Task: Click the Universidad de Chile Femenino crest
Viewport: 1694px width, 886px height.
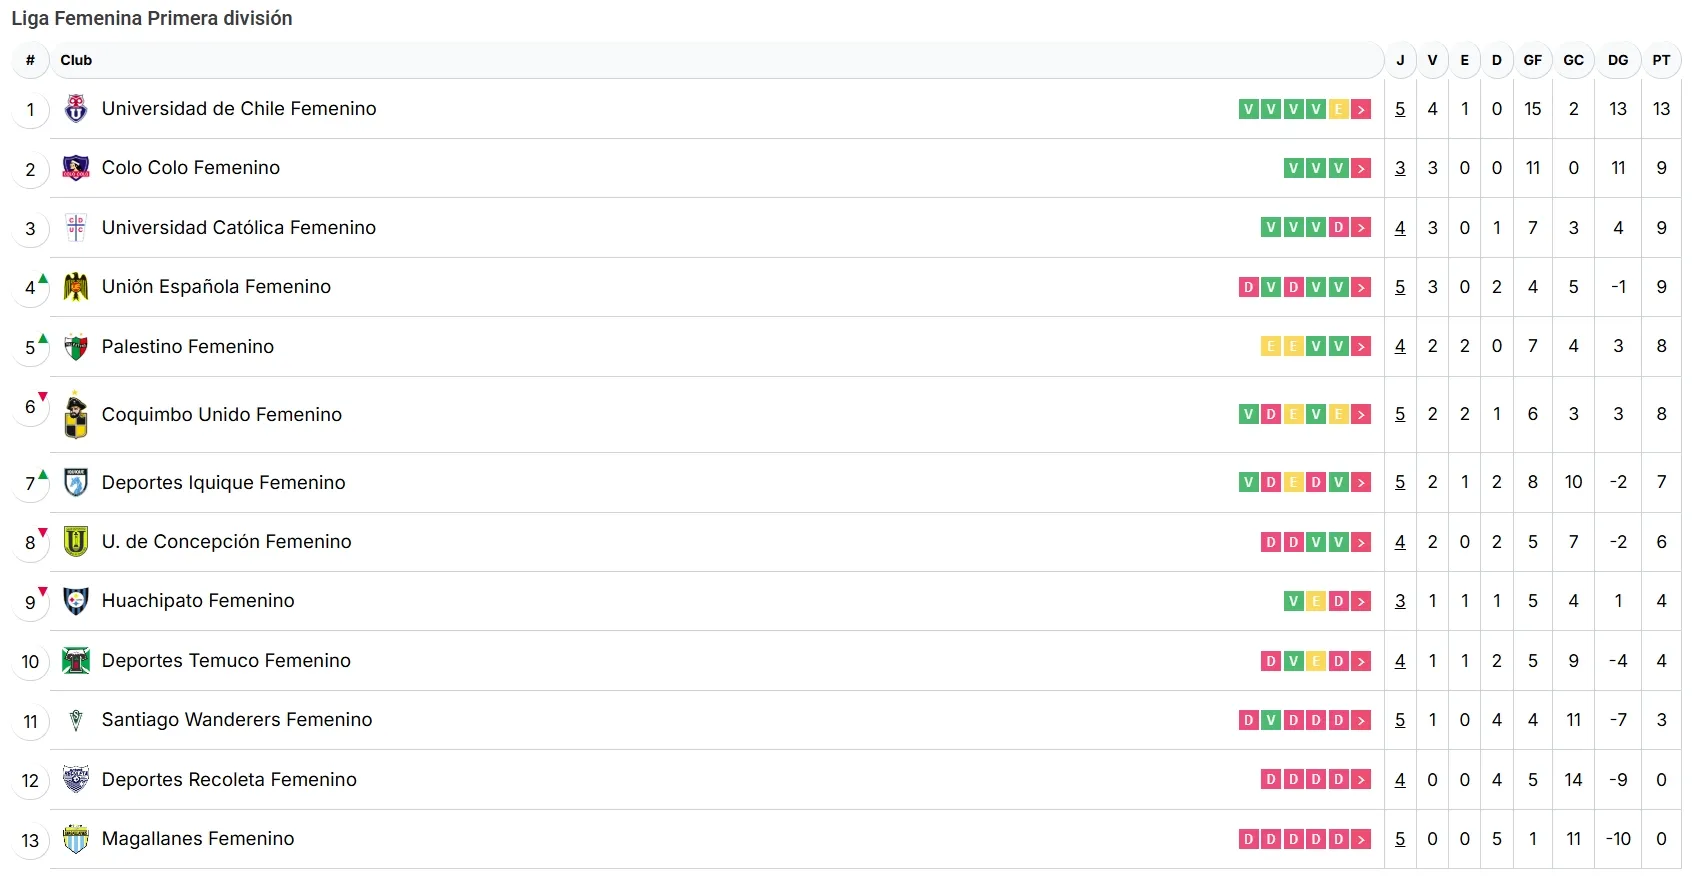Action: pyautogui.click(x=76, y=109)
